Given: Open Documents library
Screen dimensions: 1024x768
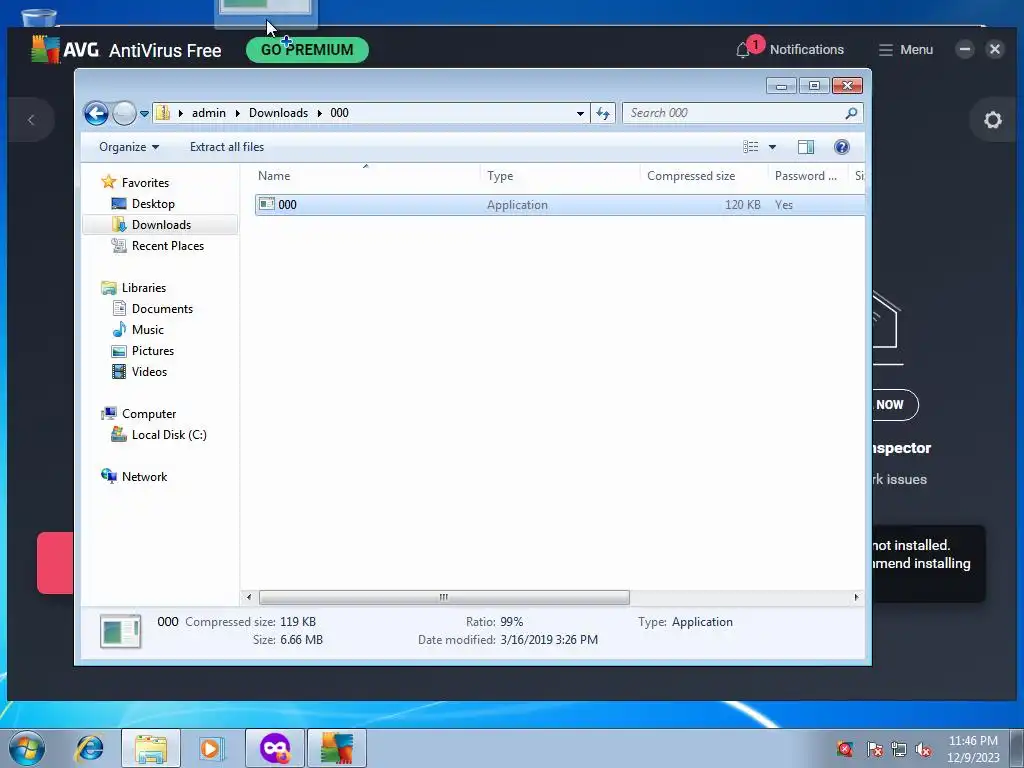Looking at the screenshot, I should 162,309.
